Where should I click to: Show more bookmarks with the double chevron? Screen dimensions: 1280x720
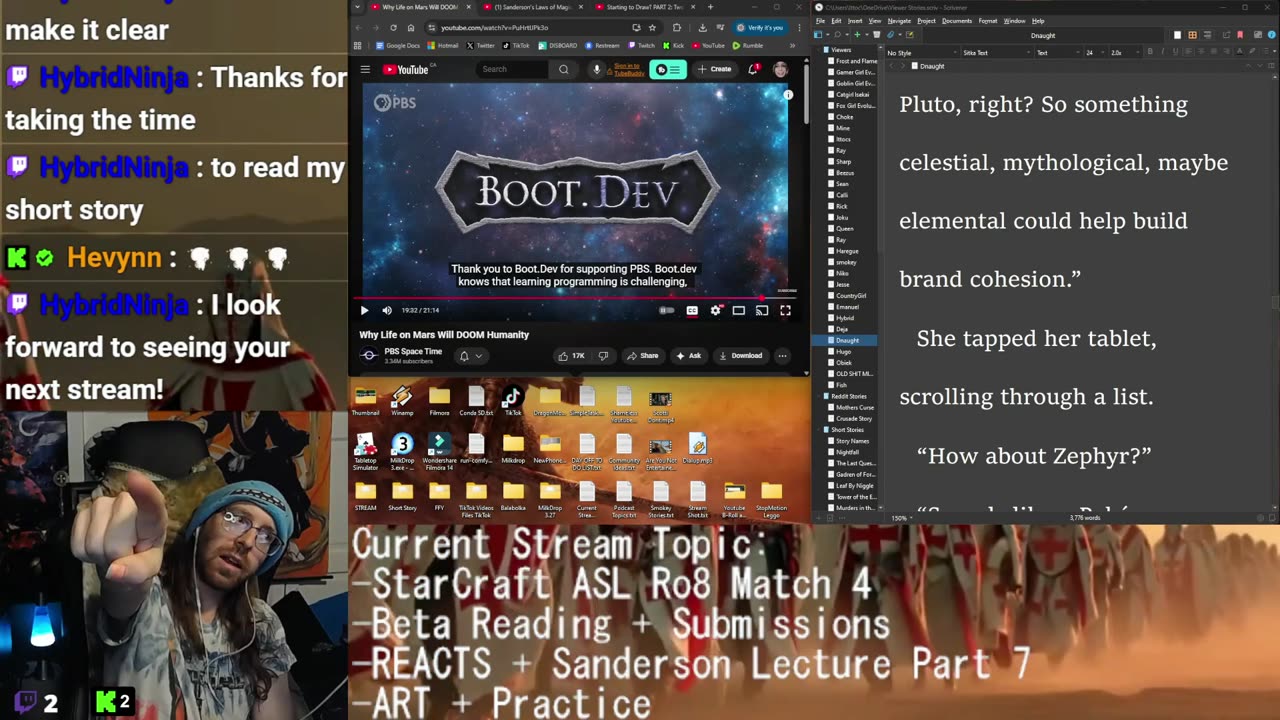tap(793, 45)
